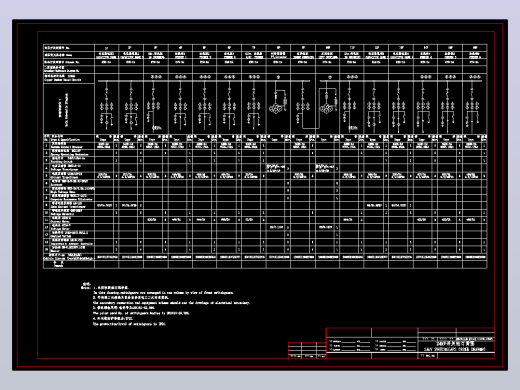This screenshot has width=520, height=390.
Task: Select the drawing title block with red border
Action: click(x=410, y=343)
